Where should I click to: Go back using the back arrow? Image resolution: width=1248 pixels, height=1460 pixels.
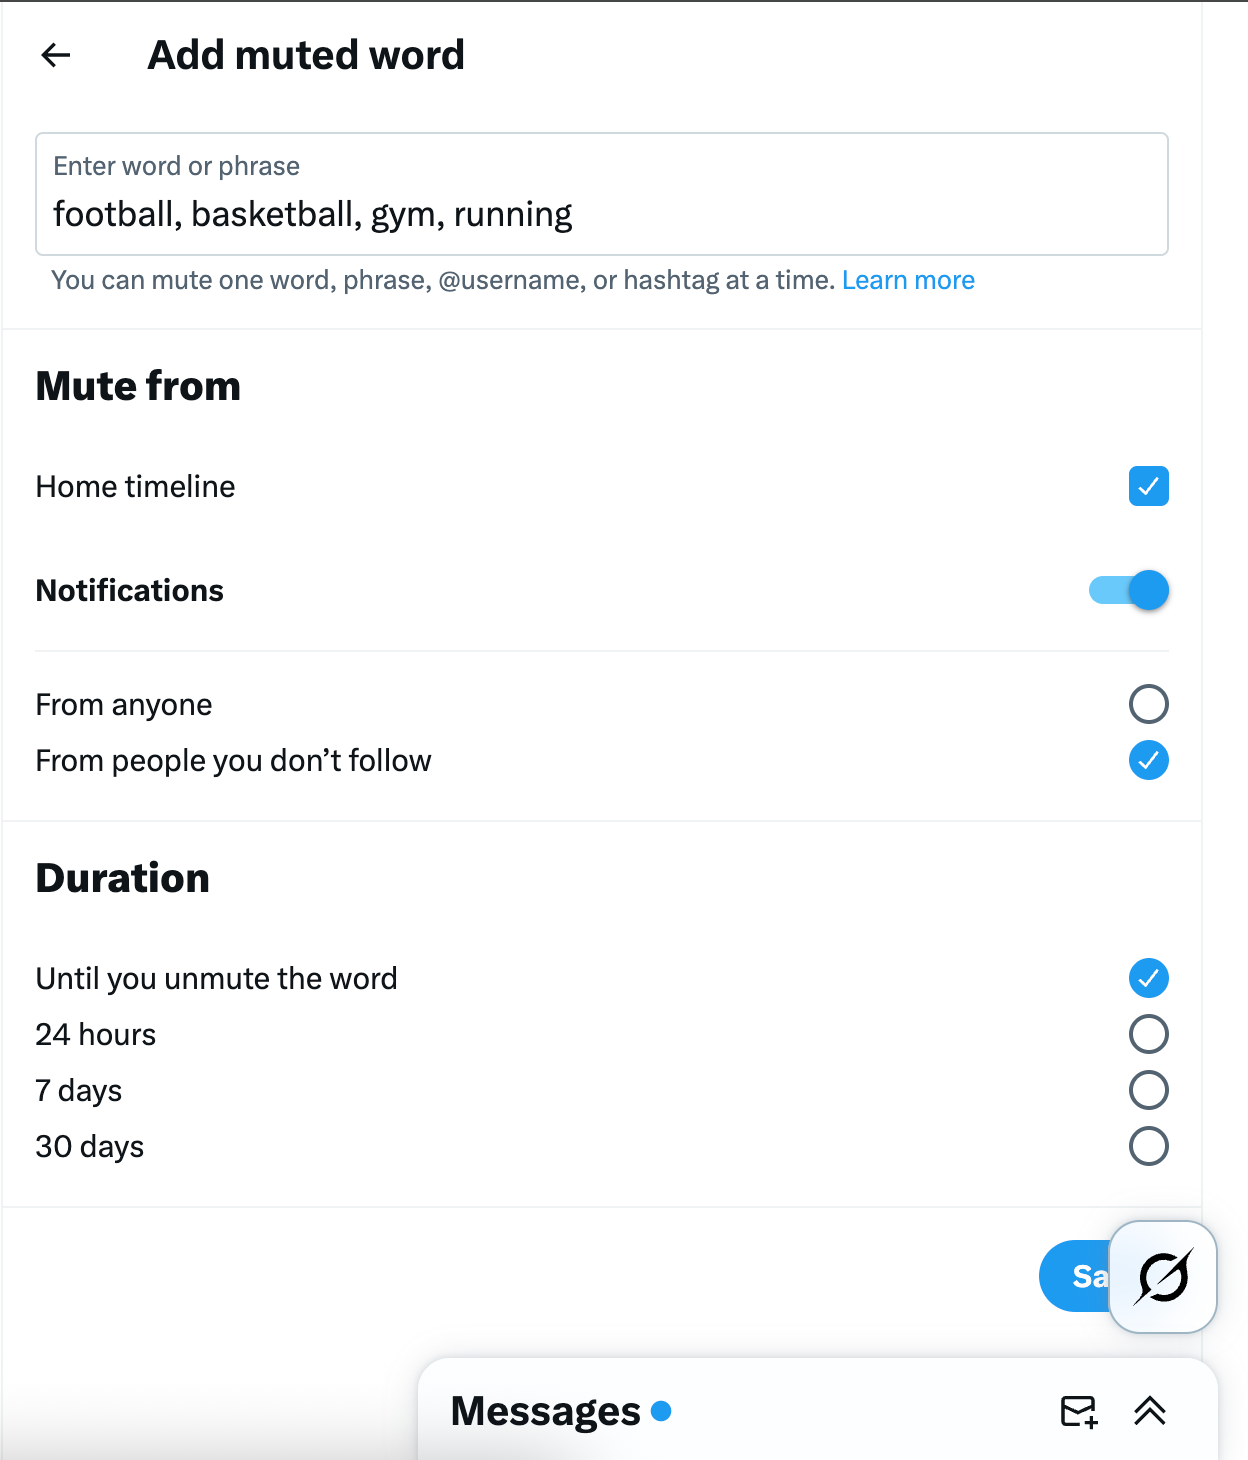coord(55,55)
